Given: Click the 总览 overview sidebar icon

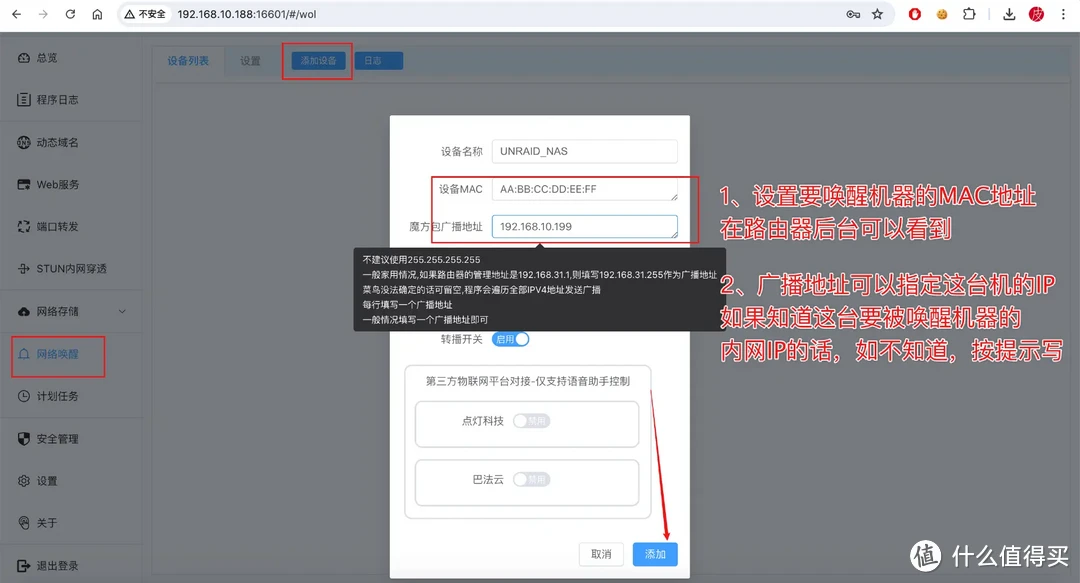Looking at the screenshot, I should coord(24,58).
